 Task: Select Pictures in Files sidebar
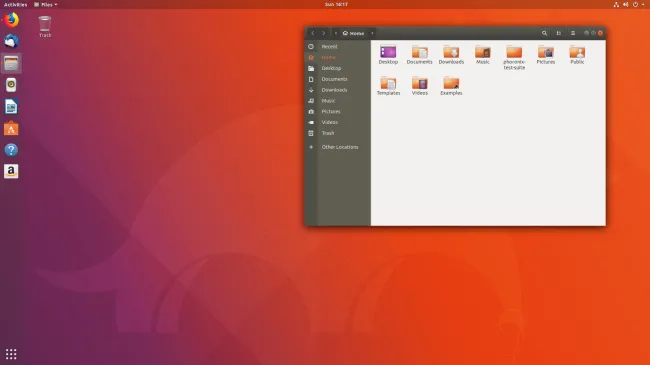coord(337,111)
